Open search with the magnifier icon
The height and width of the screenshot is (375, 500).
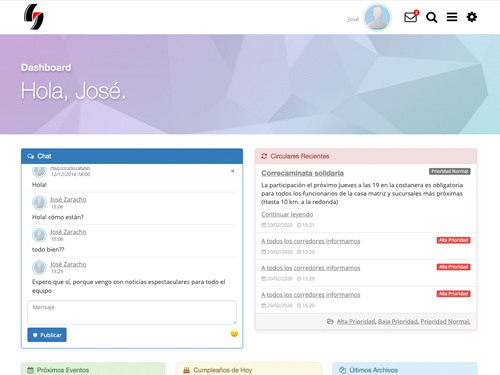[432, 17]
